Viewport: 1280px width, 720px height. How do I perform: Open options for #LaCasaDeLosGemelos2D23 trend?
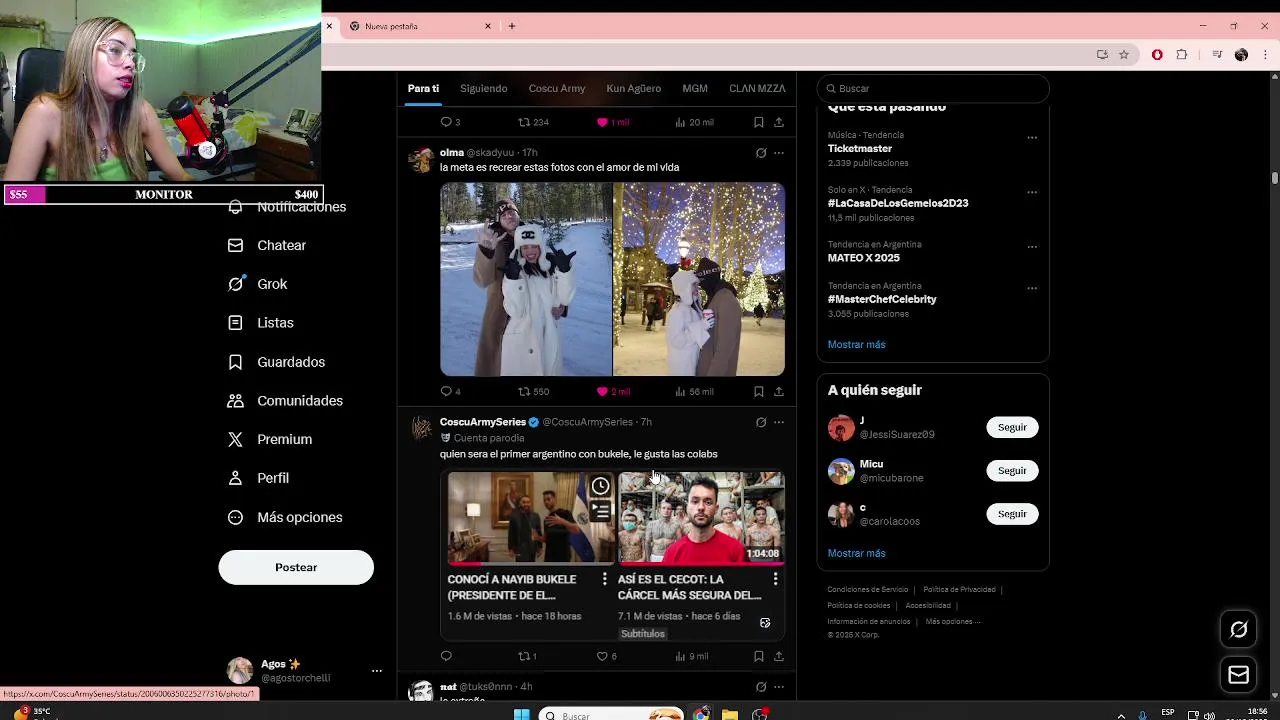(x=1032, y=192)
